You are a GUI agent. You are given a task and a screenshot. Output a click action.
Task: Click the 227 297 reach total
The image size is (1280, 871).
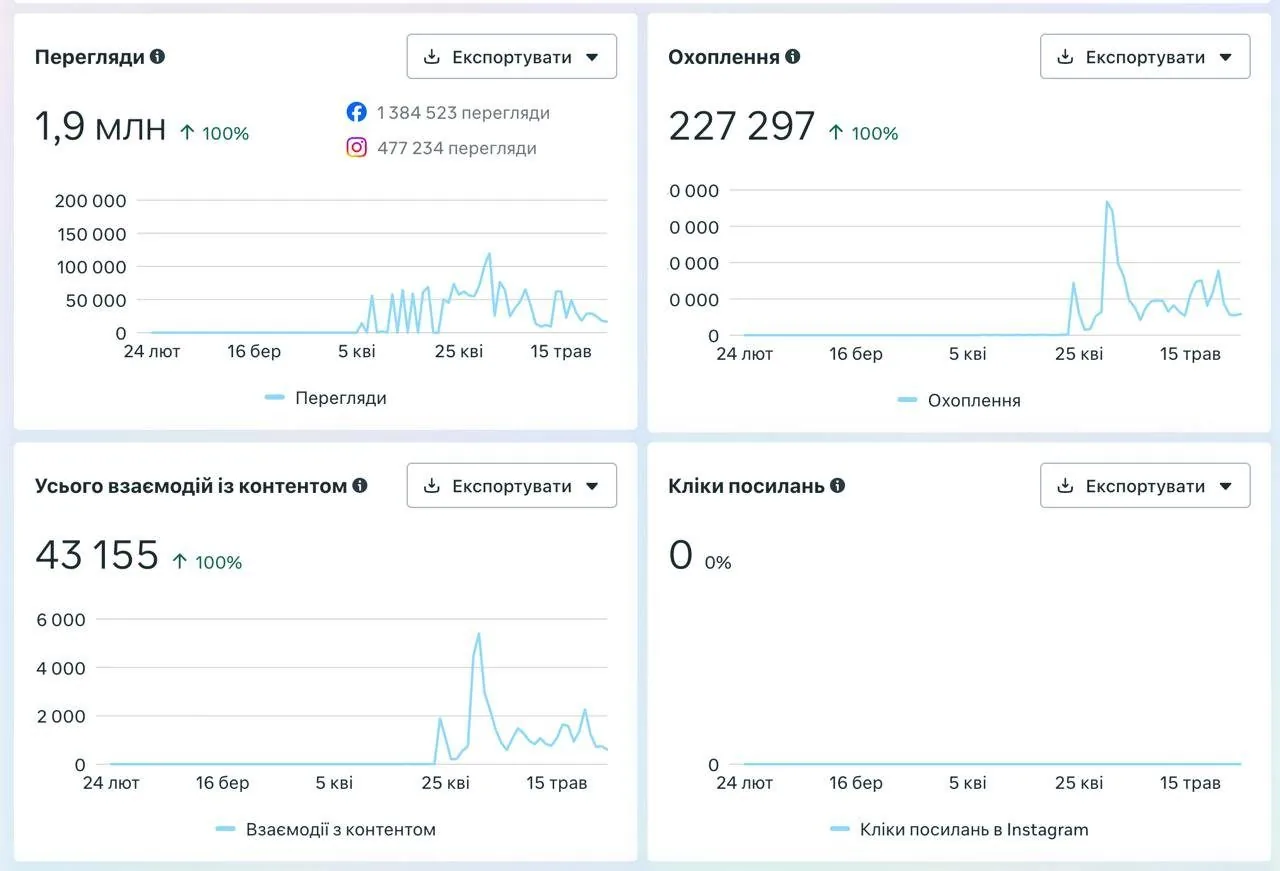click(742, 128)
